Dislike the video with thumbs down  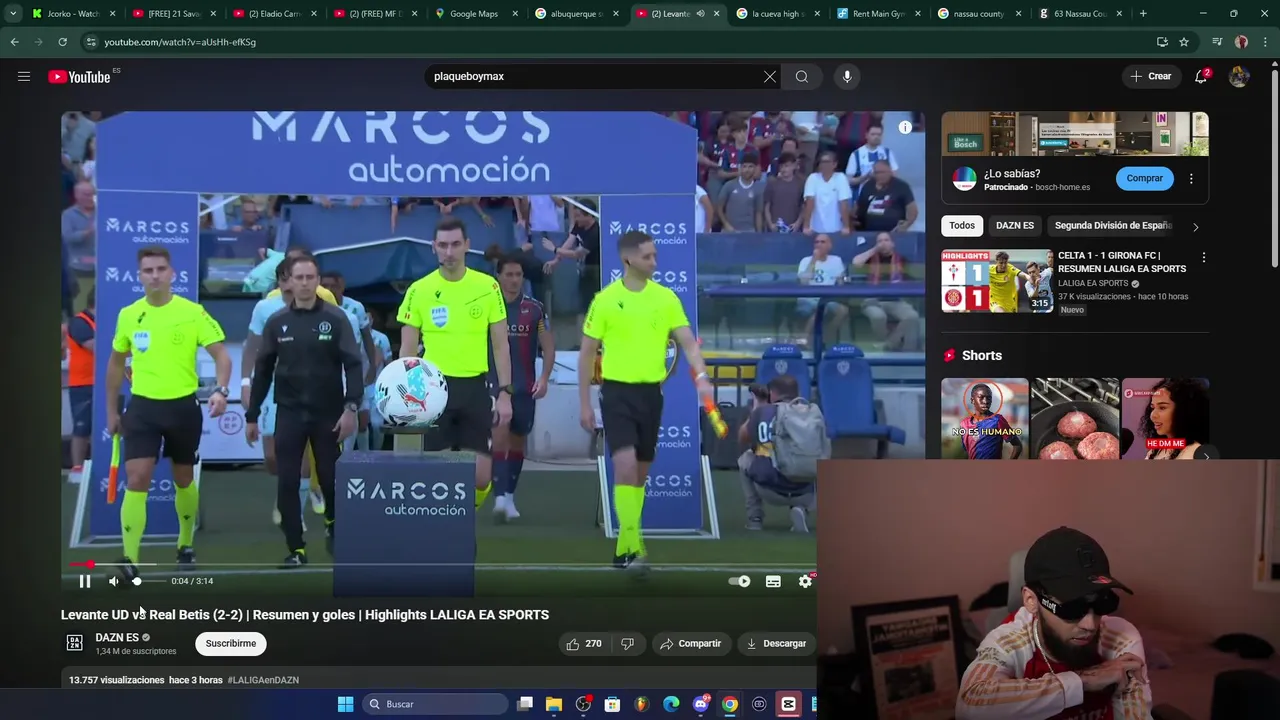point(628,644)
